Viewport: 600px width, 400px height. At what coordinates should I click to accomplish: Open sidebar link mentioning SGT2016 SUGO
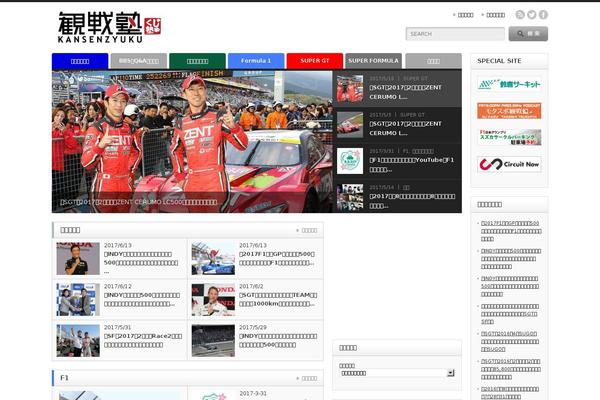coord(510,341)
